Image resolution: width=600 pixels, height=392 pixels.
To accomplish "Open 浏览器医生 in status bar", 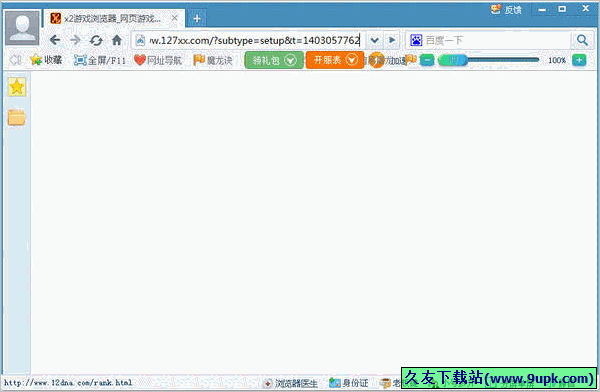I will (x=291, y=383).
